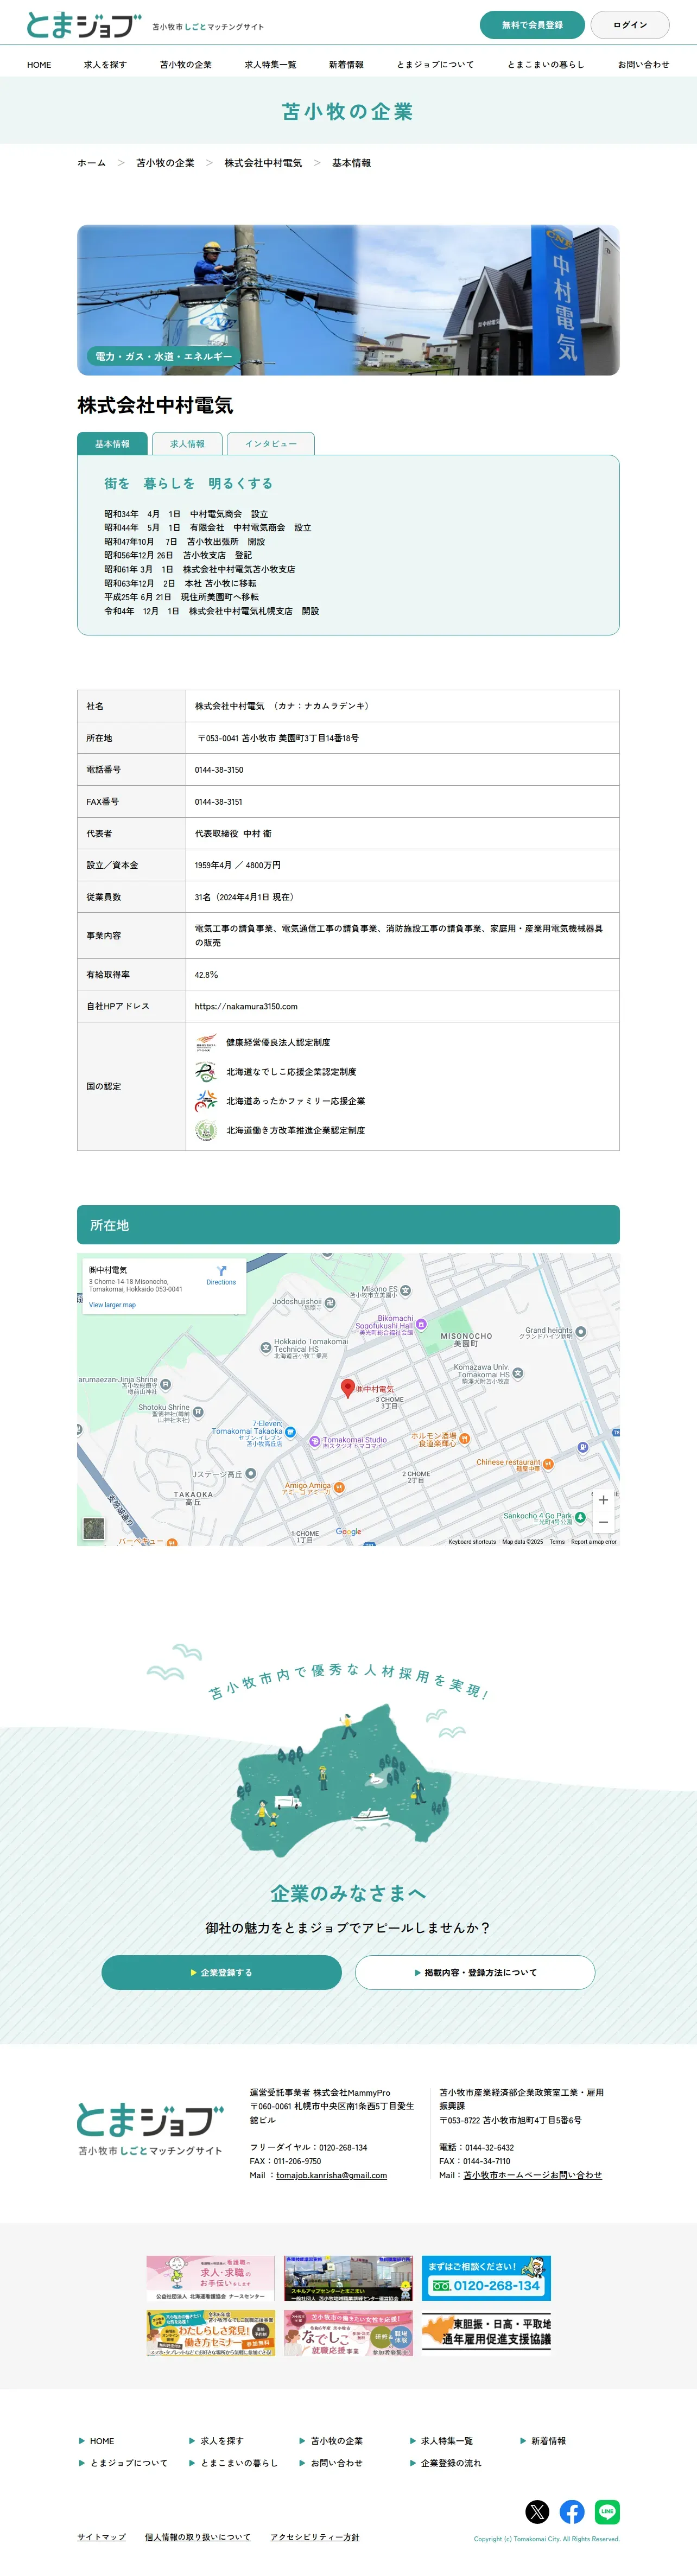Go to ホーム in the breadcrumb
Screen dimensions: 697x2576
coord(91,163)
